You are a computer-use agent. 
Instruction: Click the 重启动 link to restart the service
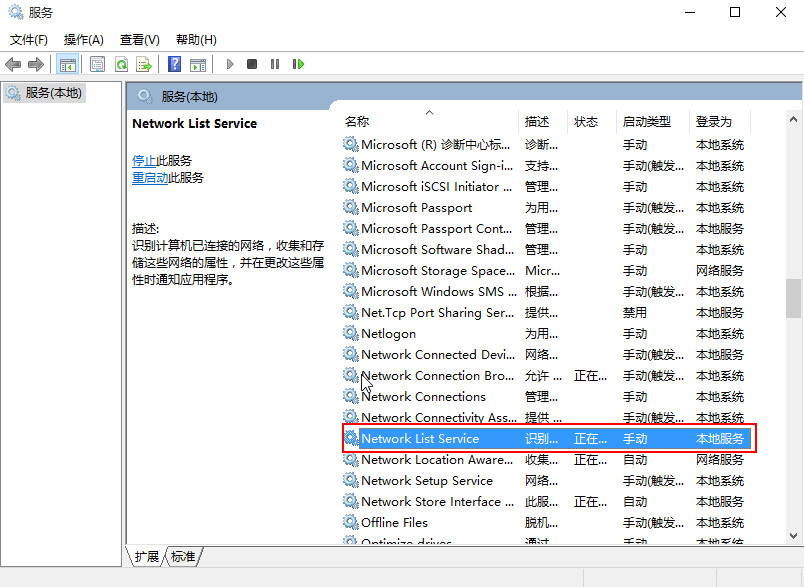pyautogui.click(x=150, y=177)
